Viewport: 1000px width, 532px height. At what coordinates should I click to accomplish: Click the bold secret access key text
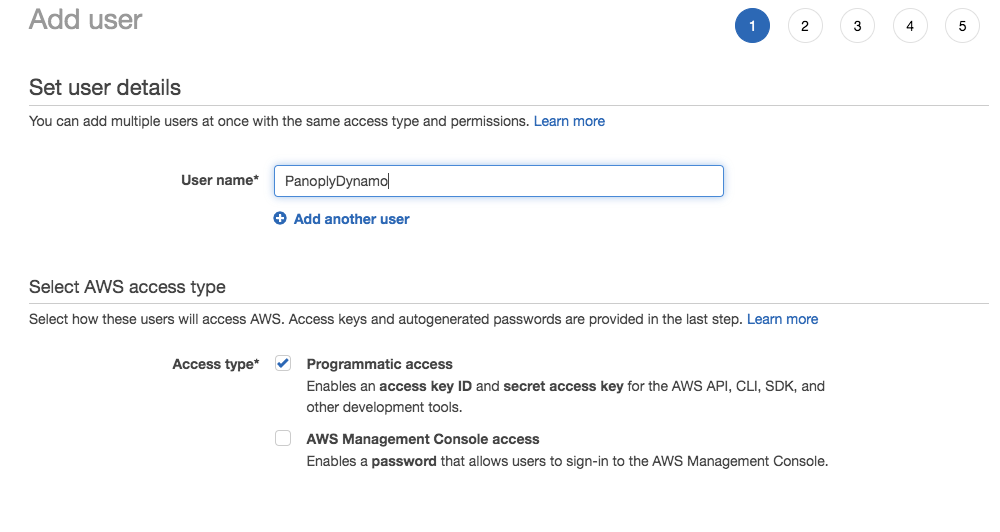[563, 386]
